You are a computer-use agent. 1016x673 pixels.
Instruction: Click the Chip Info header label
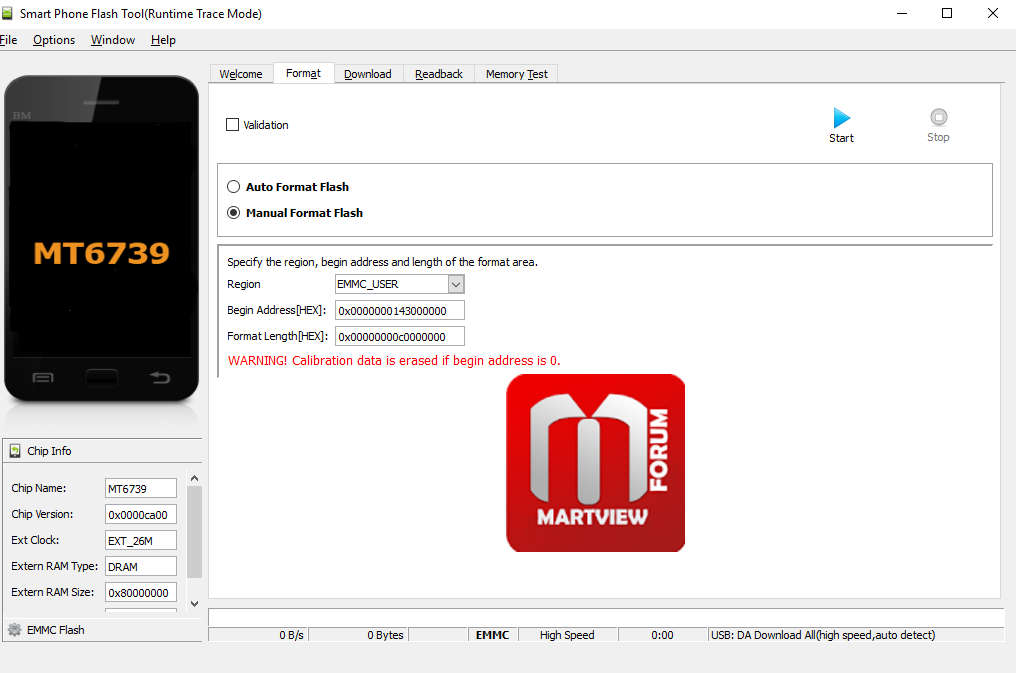49,451
